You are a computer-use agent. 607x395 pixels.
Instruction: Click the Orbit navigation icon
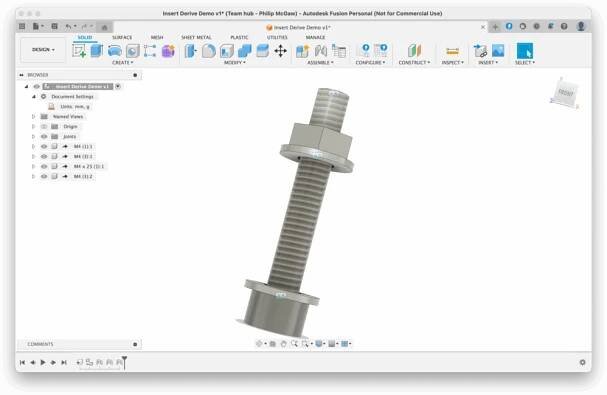(x=259, y=343)
